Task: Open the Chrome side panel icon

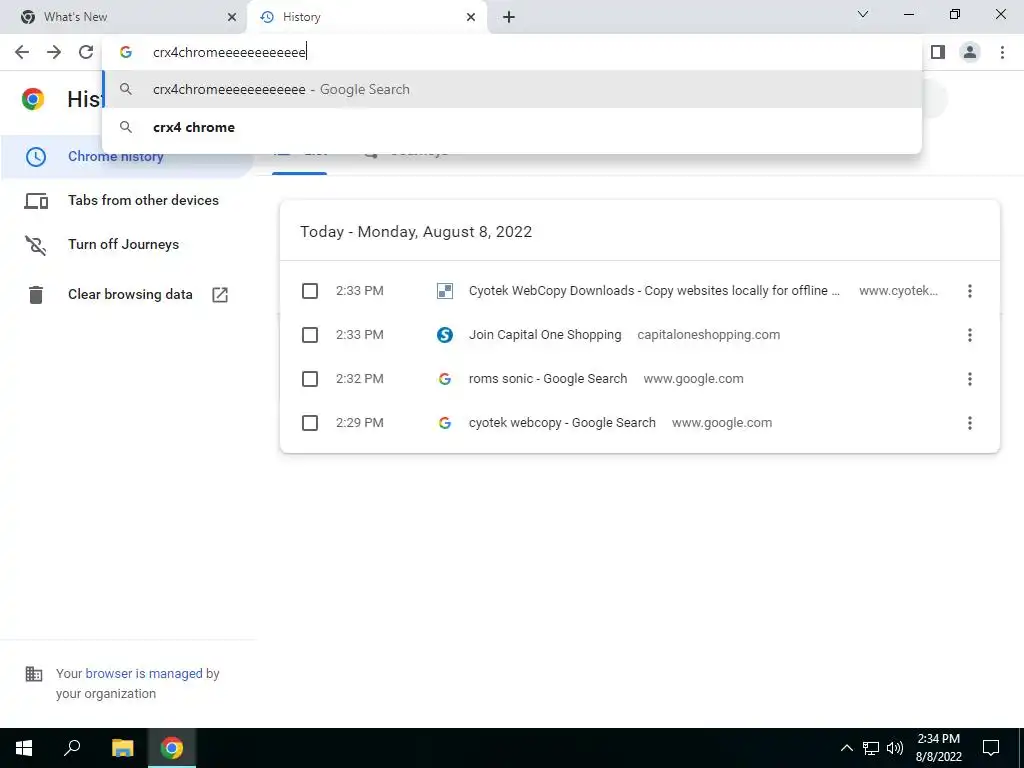Action: (938, 52)
